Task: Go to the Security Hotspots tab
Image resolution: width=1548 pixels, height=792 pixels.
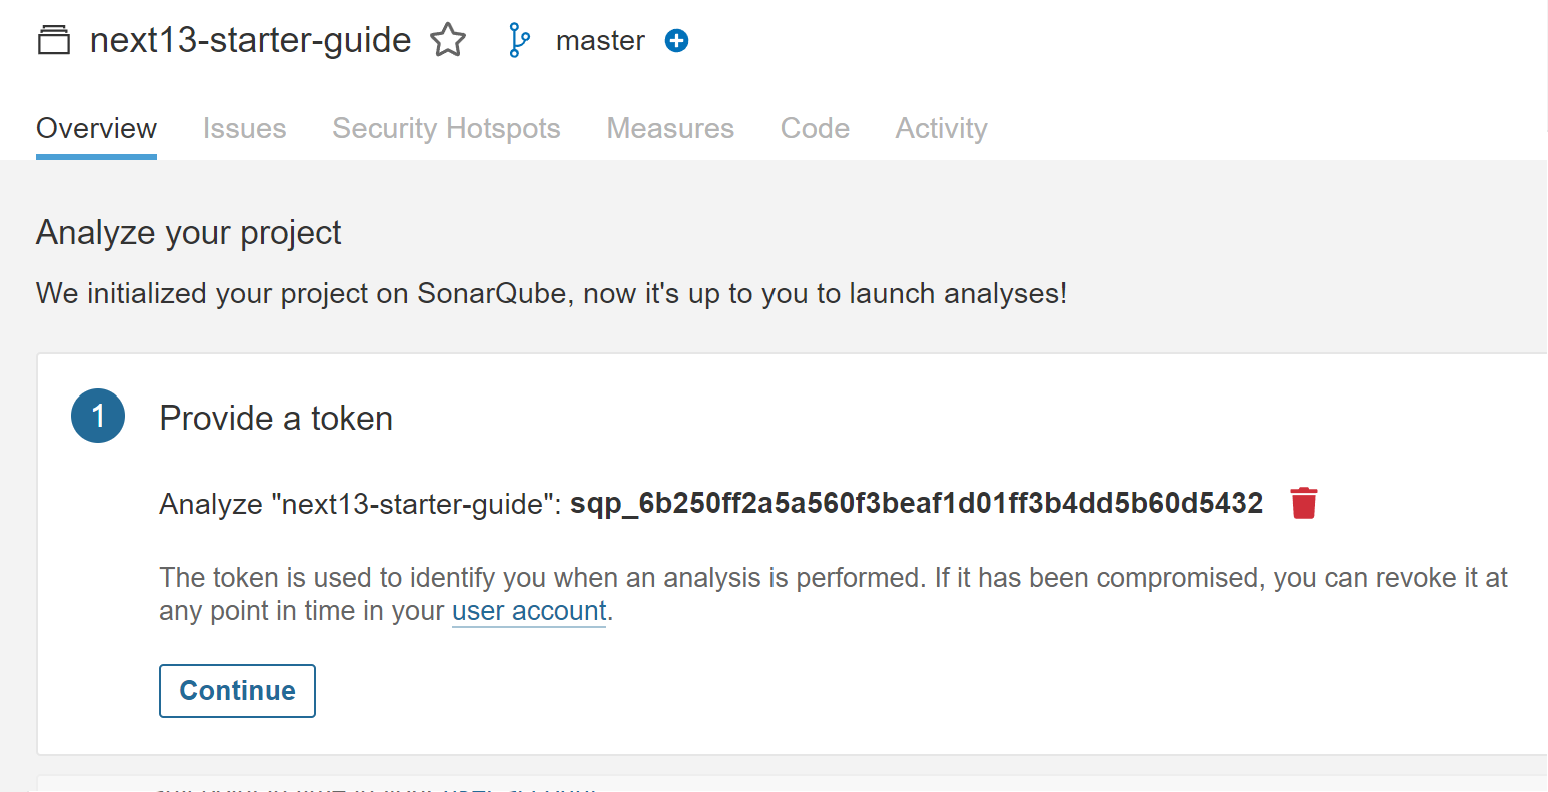Action: (x=446, y=129)
